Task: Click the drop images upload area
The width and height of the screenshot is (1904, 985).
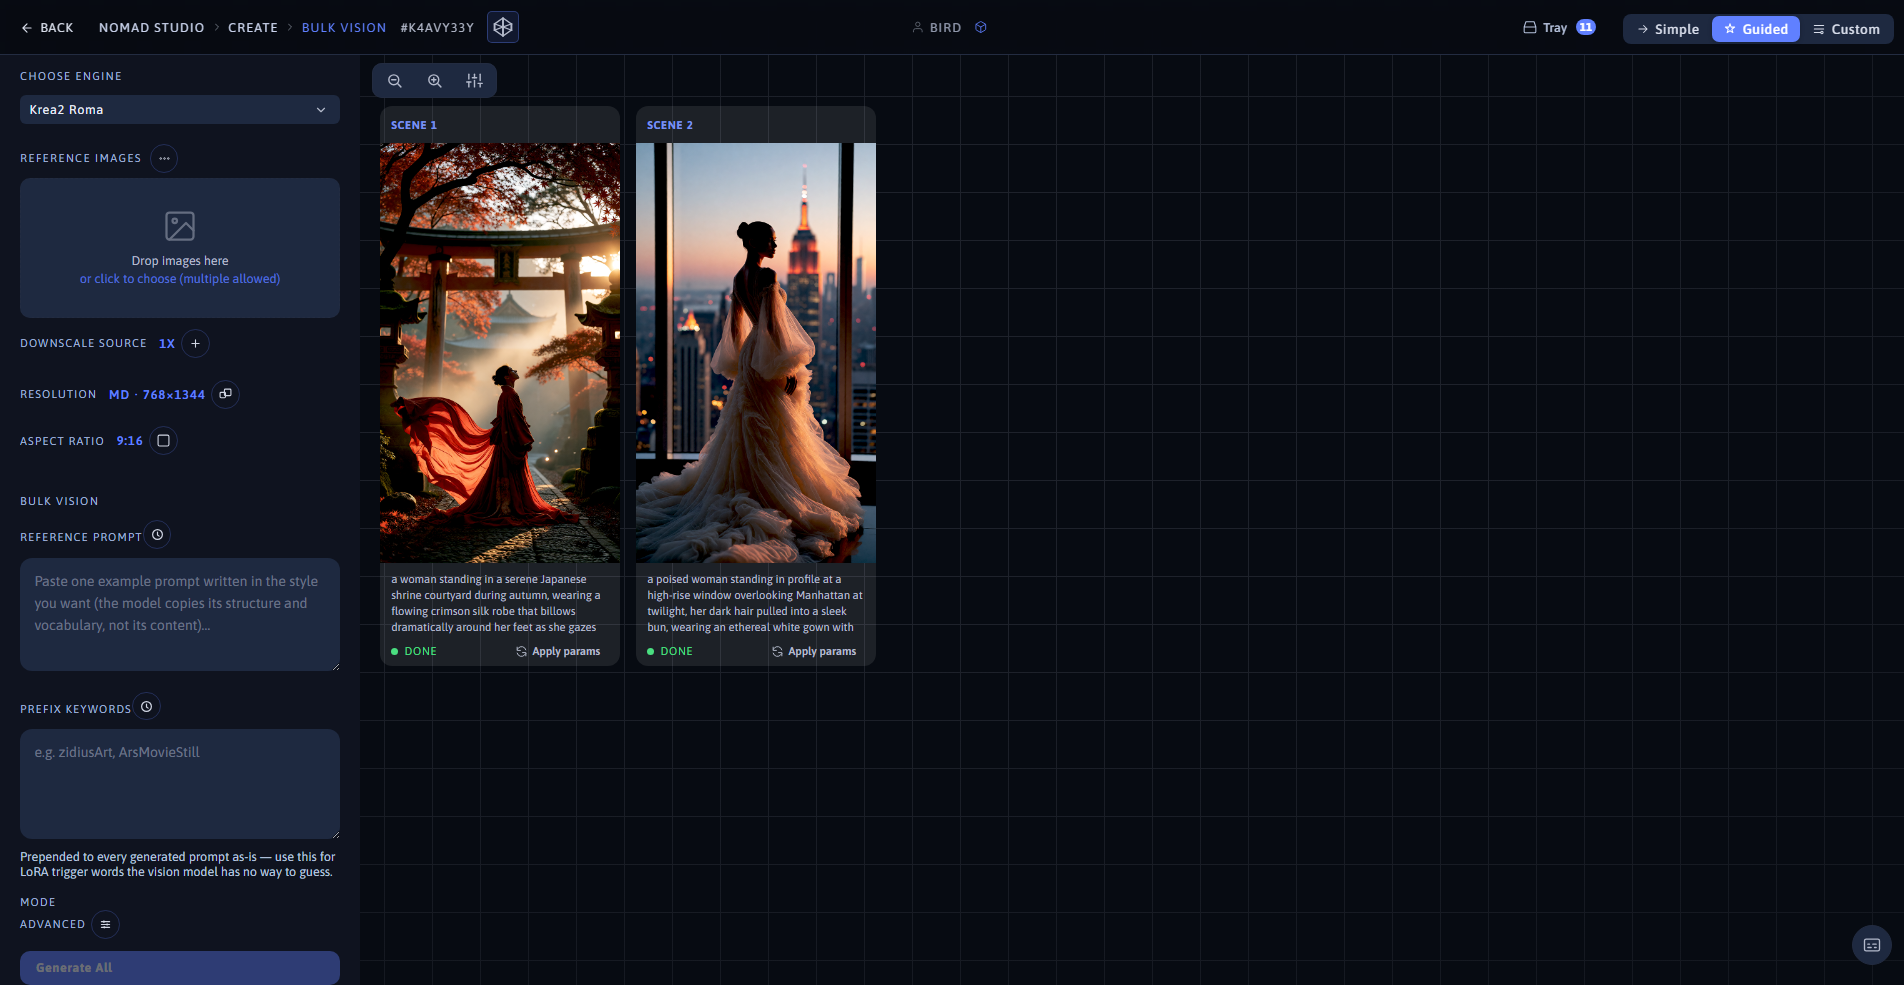Action: (x=180, y=248)
